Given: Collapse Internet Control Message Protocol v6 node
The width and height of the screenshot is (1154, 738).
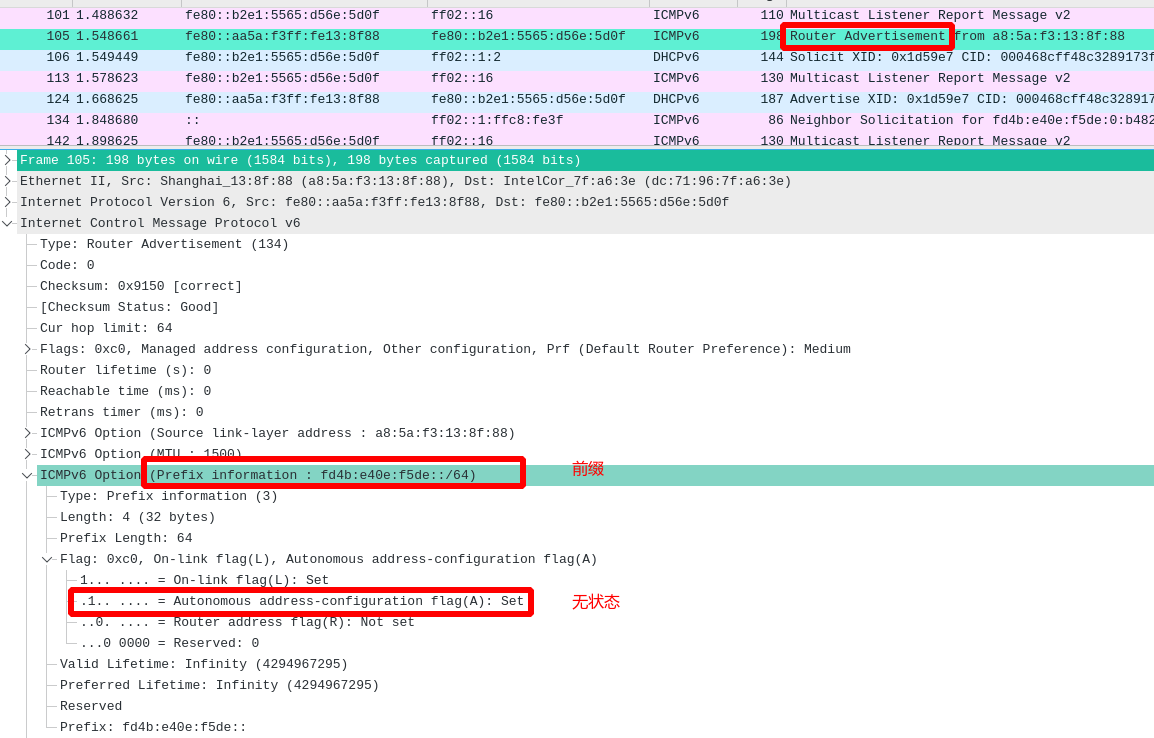Looking at the screenshot, I should click(x=8, y=223).
